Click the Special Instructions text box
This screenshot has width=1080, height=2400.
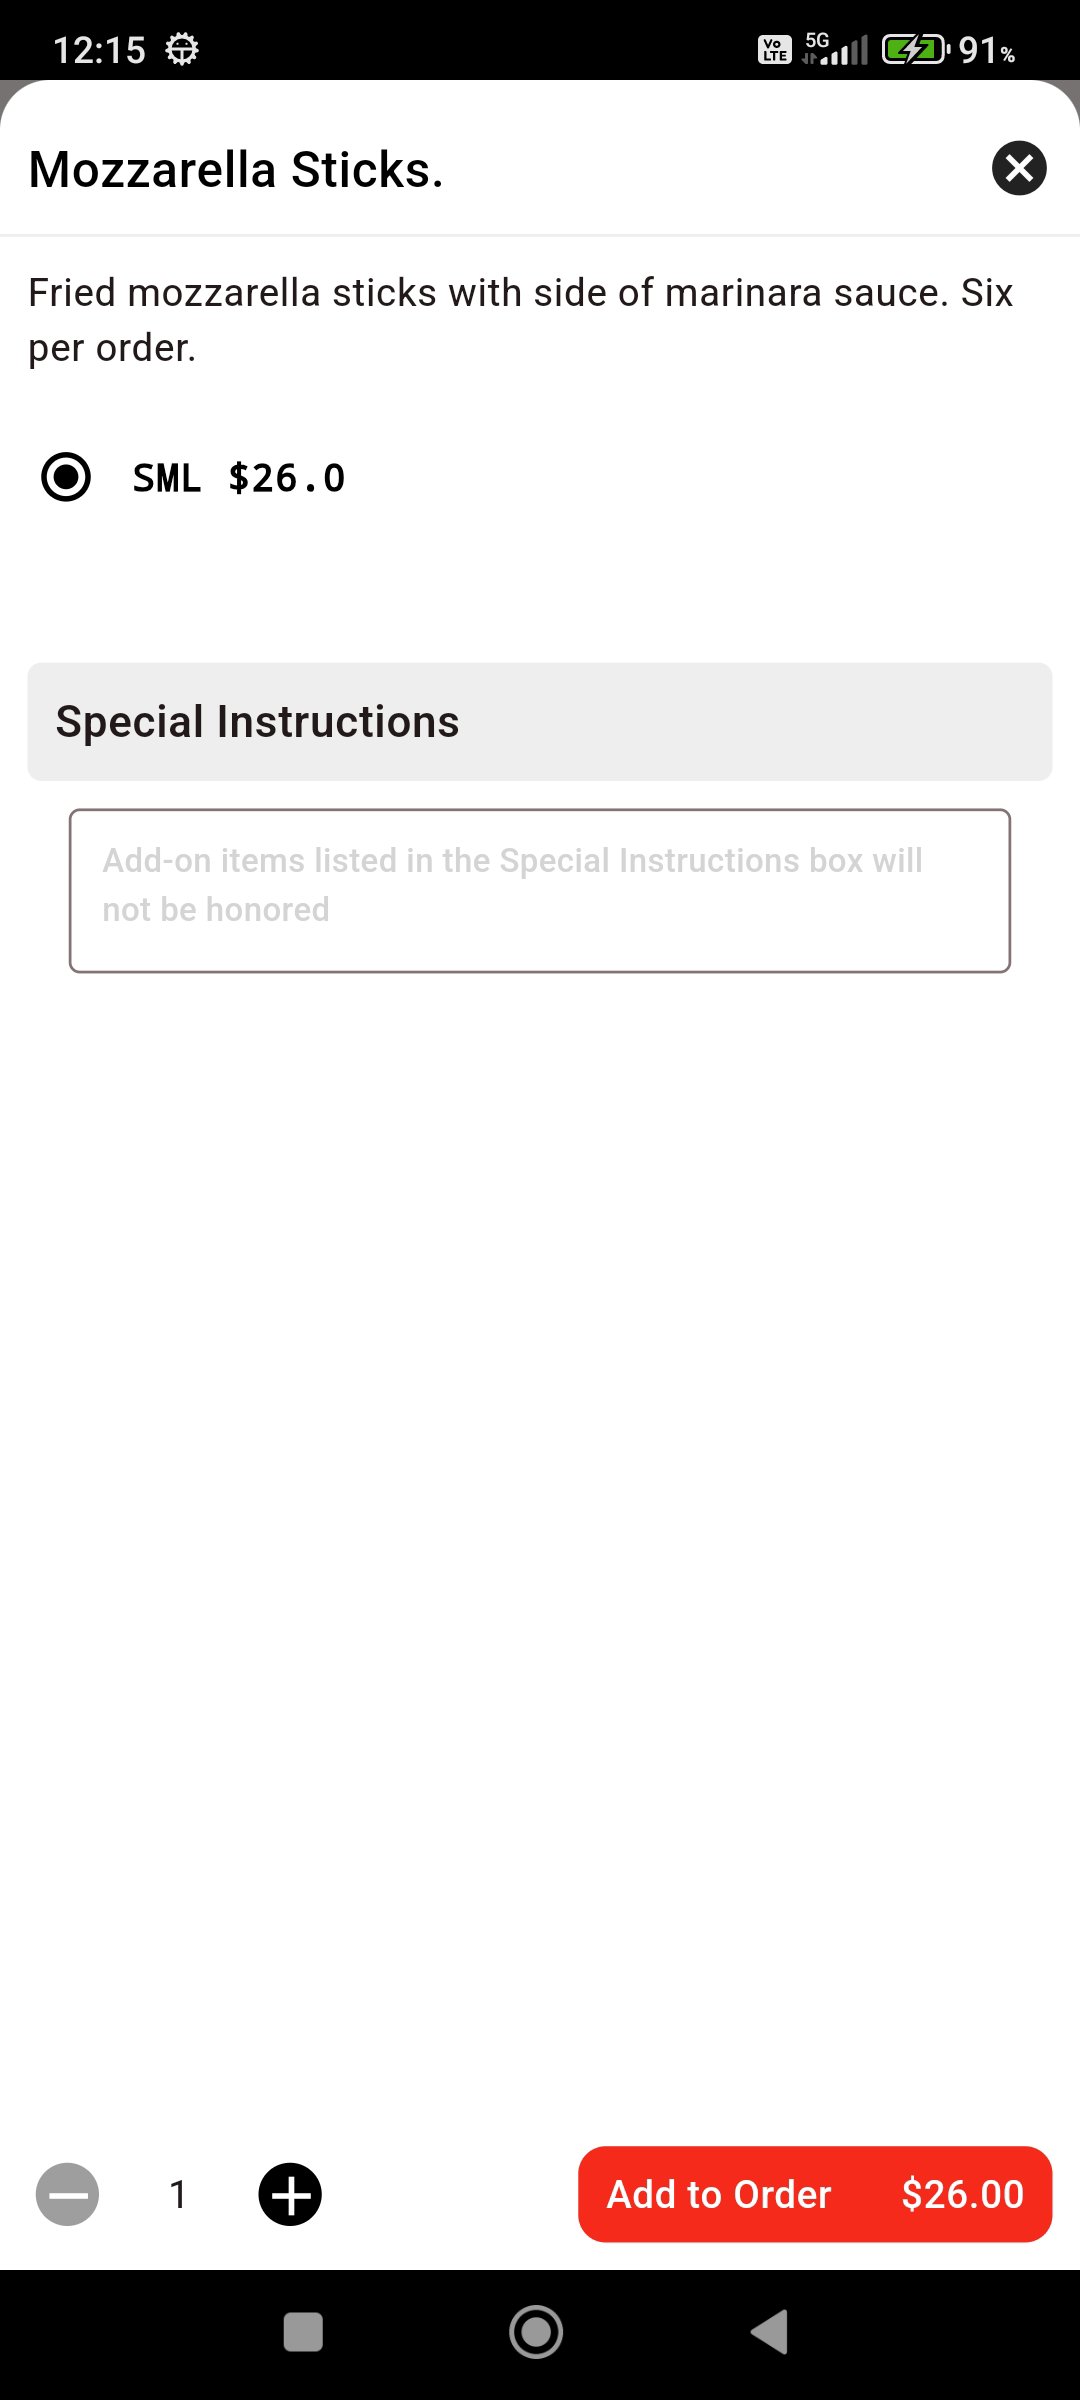540,890
